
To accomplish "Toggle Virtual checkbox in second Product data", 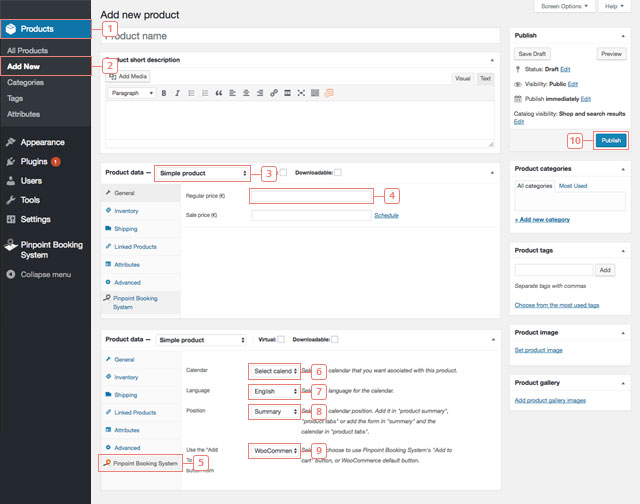I will 281,340.
